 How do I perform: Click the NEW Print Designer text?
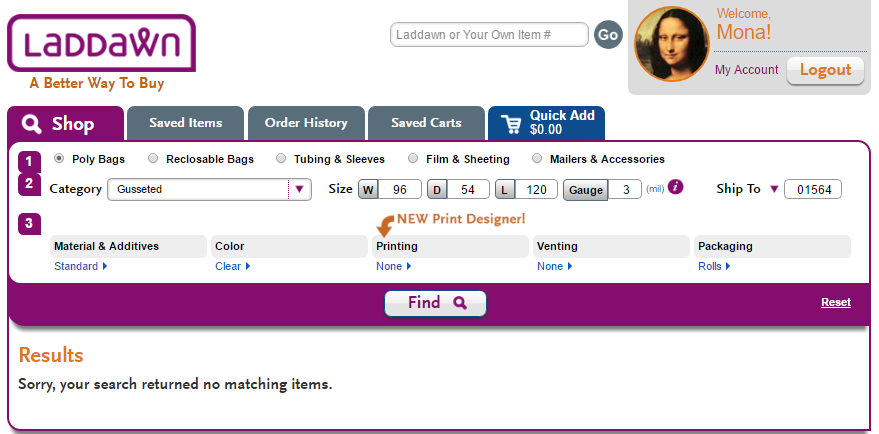(x=461, y=219)
